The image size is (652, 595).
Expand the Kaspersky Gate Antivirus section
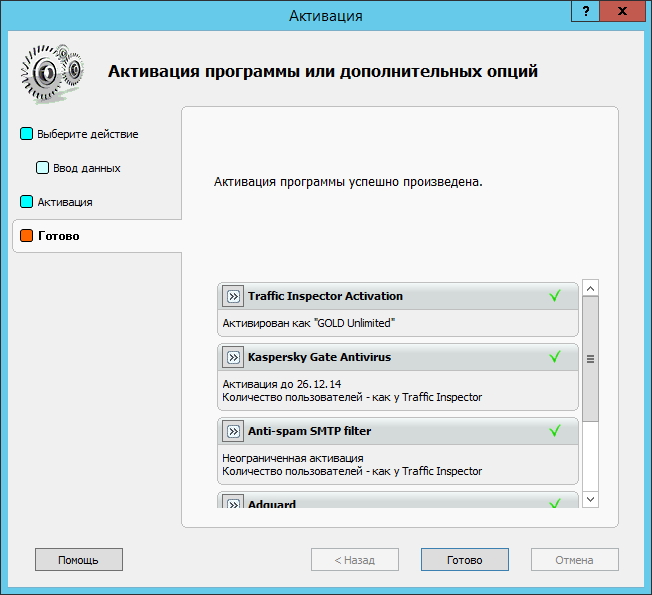[x=233, y=357]
